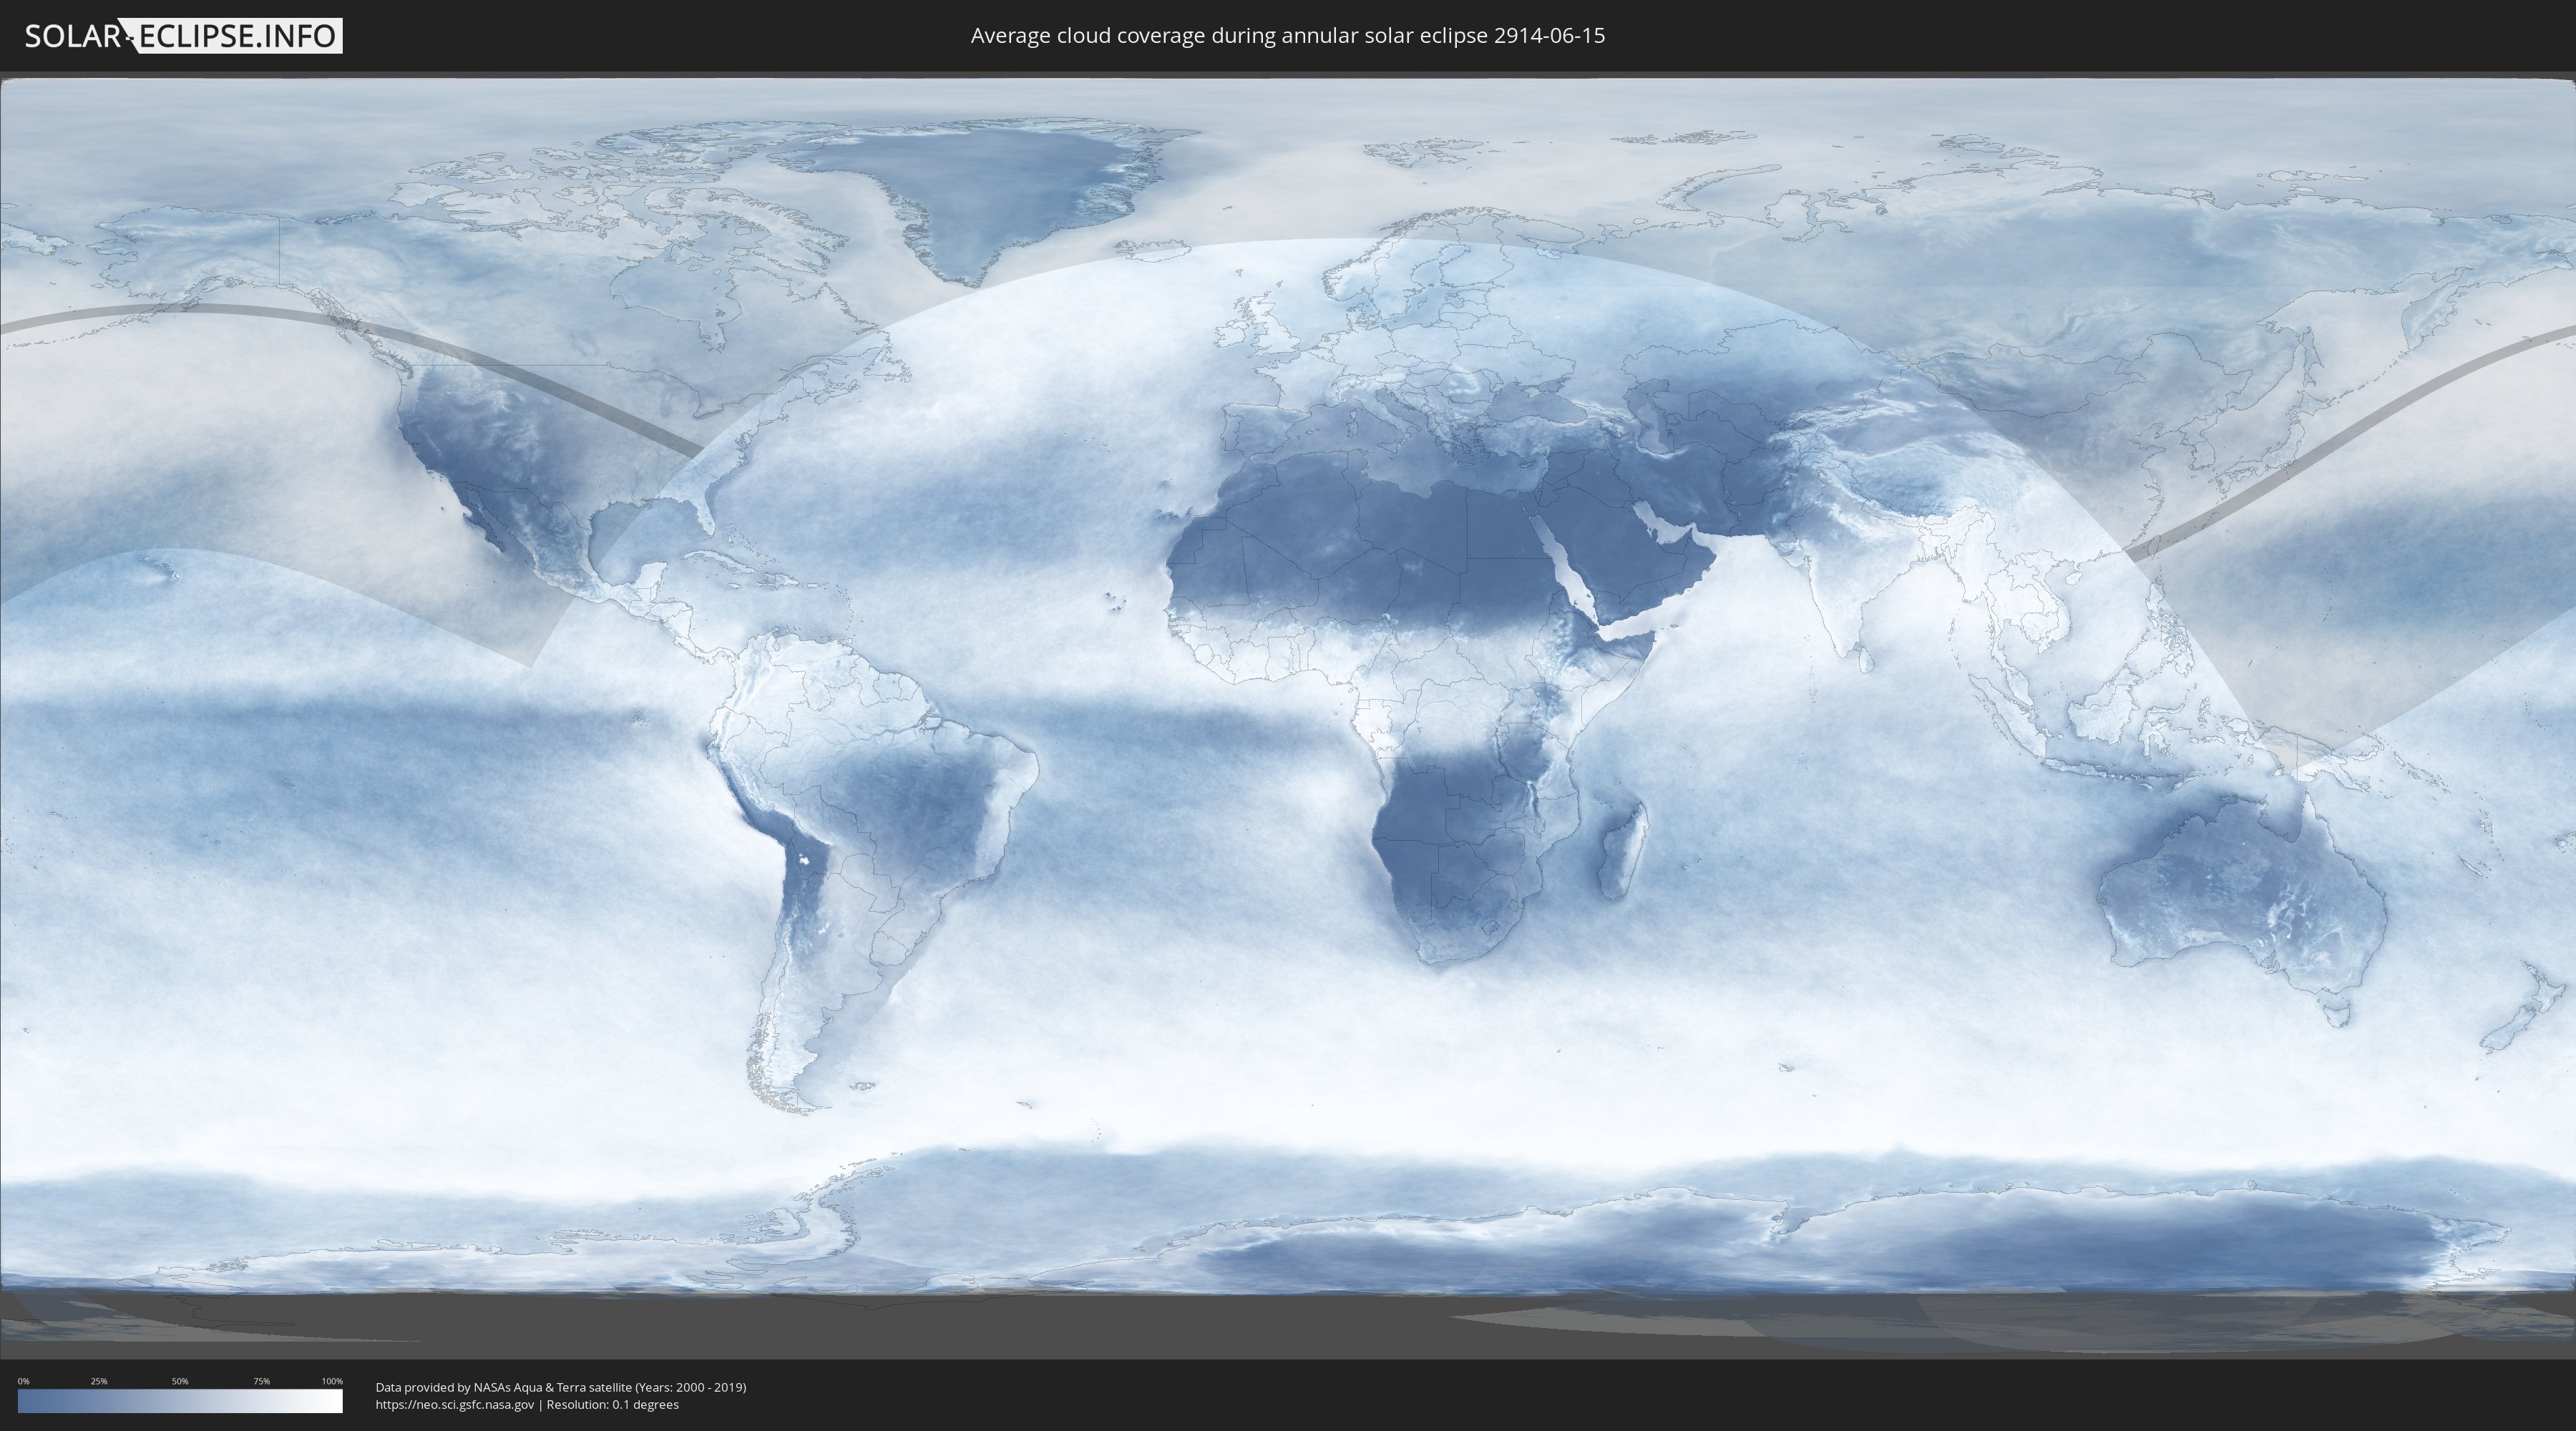Click 'Data provided by NASAs Aqua & Terra satellite' text
This screenshot has height=1431, width=2576.
tap(504, 1387)
